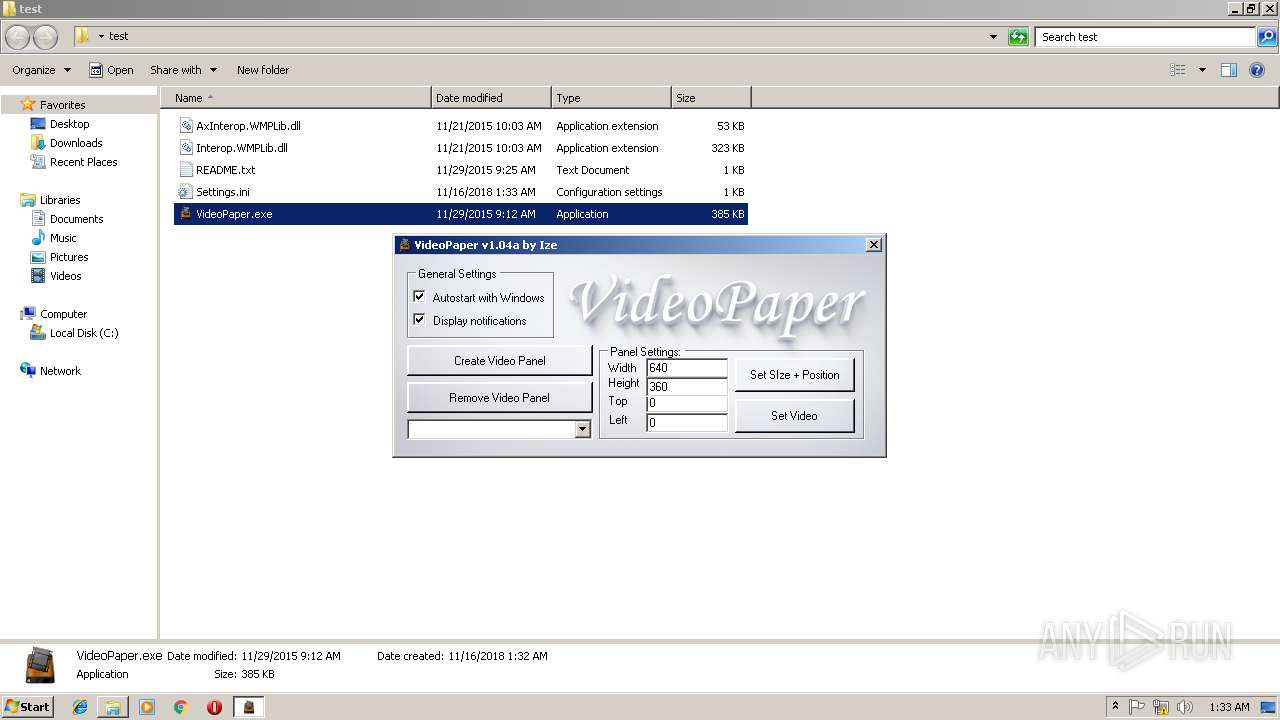Open Local Disk (C:)
This screenshot has width=1280, height=720.
(84, 333)
